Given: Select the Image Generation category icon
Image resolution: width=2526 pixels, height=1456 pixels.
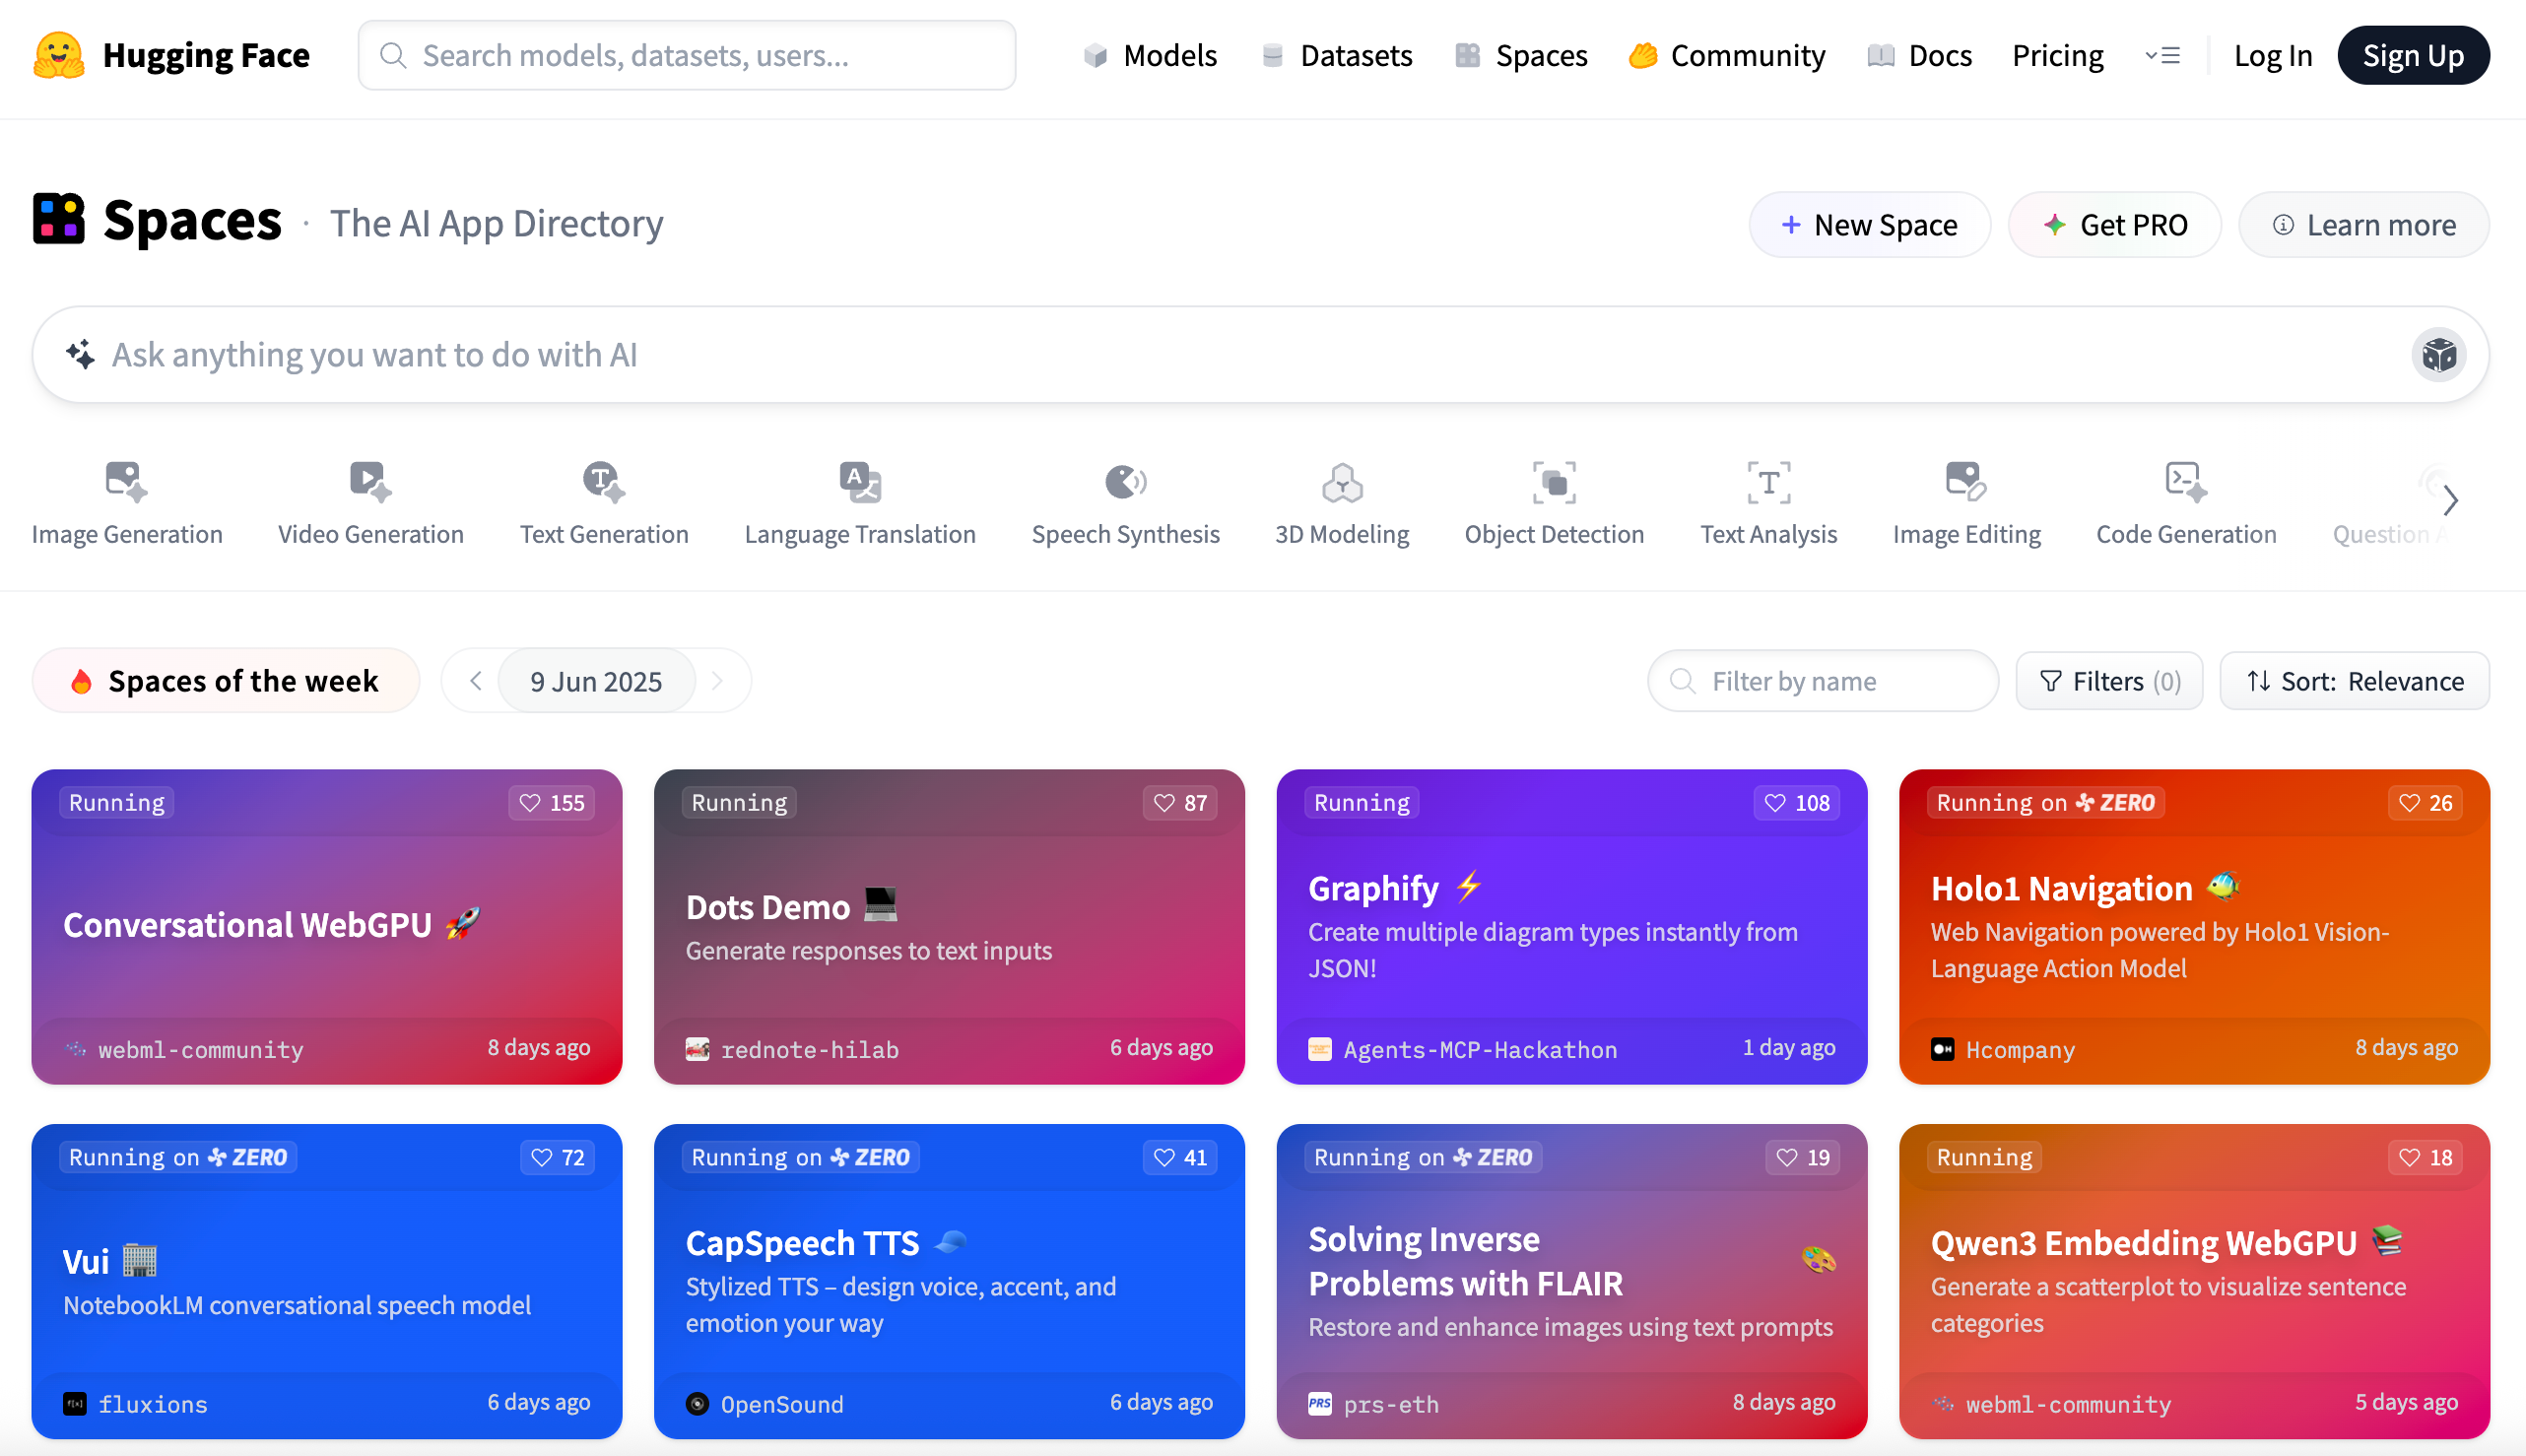Looking at the screenshot, I should click(126, 481).
